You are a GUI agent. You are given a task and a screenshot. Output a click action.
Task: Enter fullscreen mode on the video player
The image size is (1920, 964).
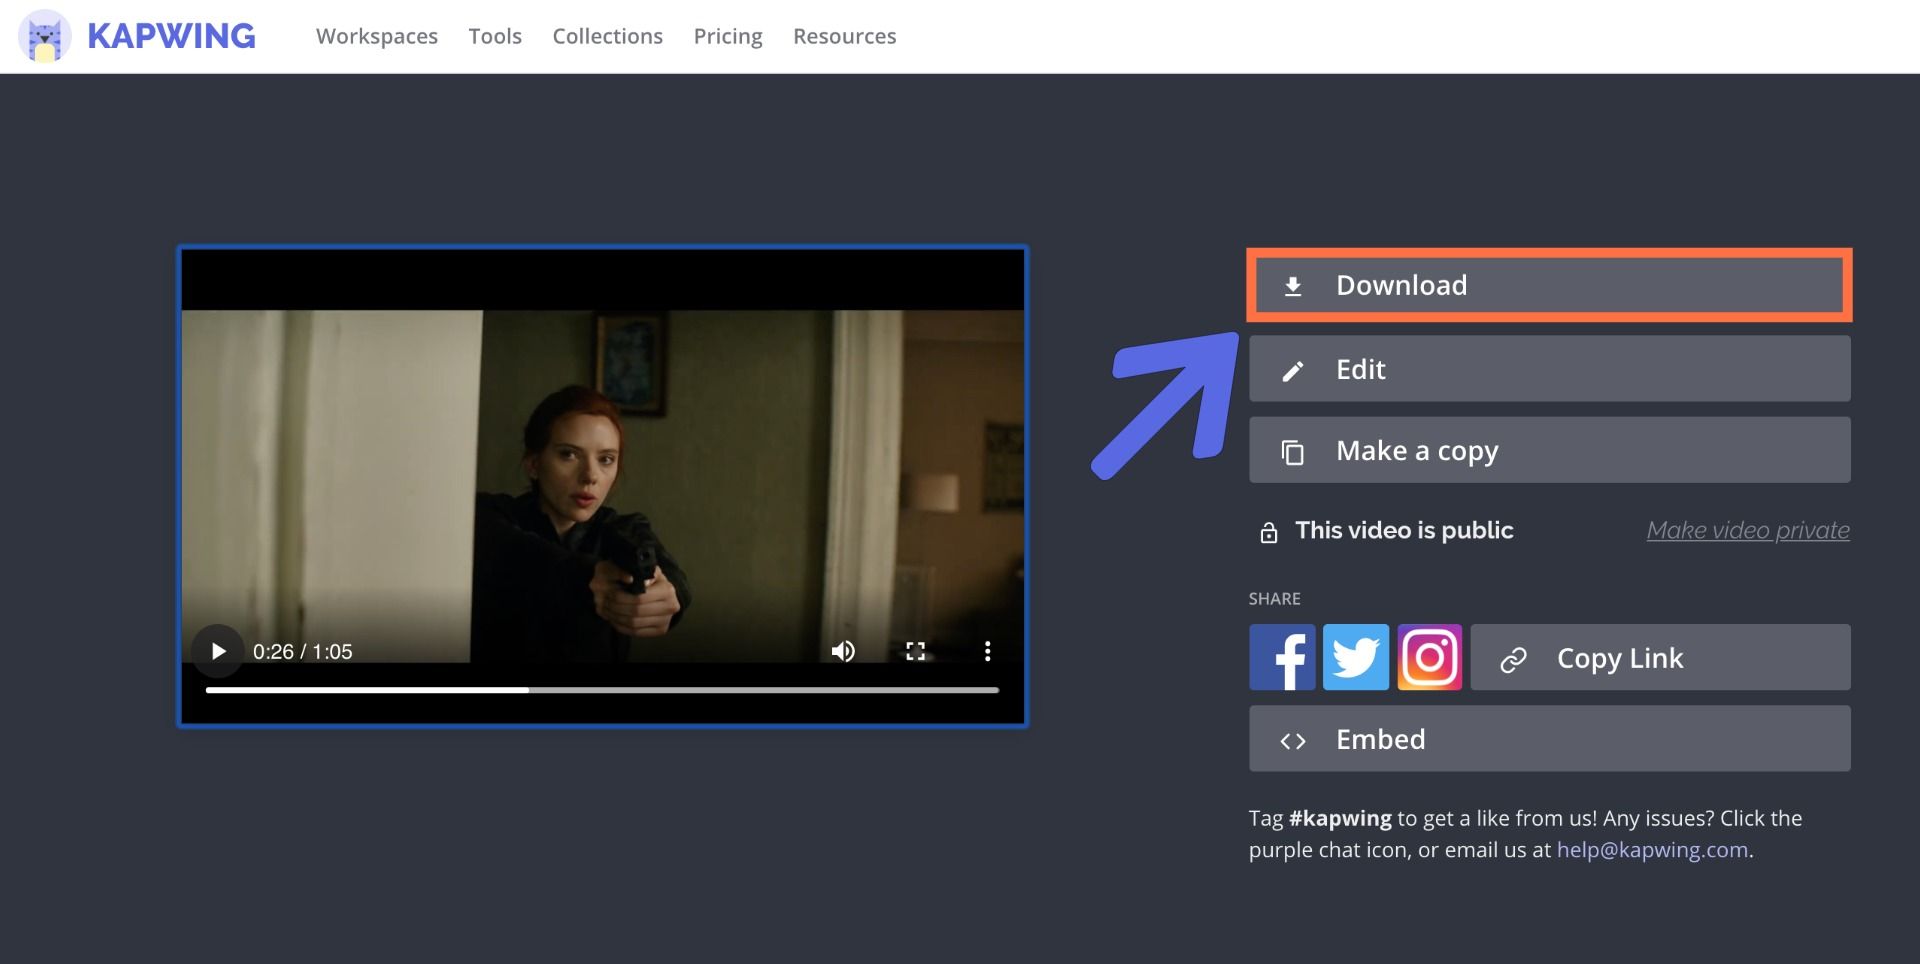pos(915,651)
